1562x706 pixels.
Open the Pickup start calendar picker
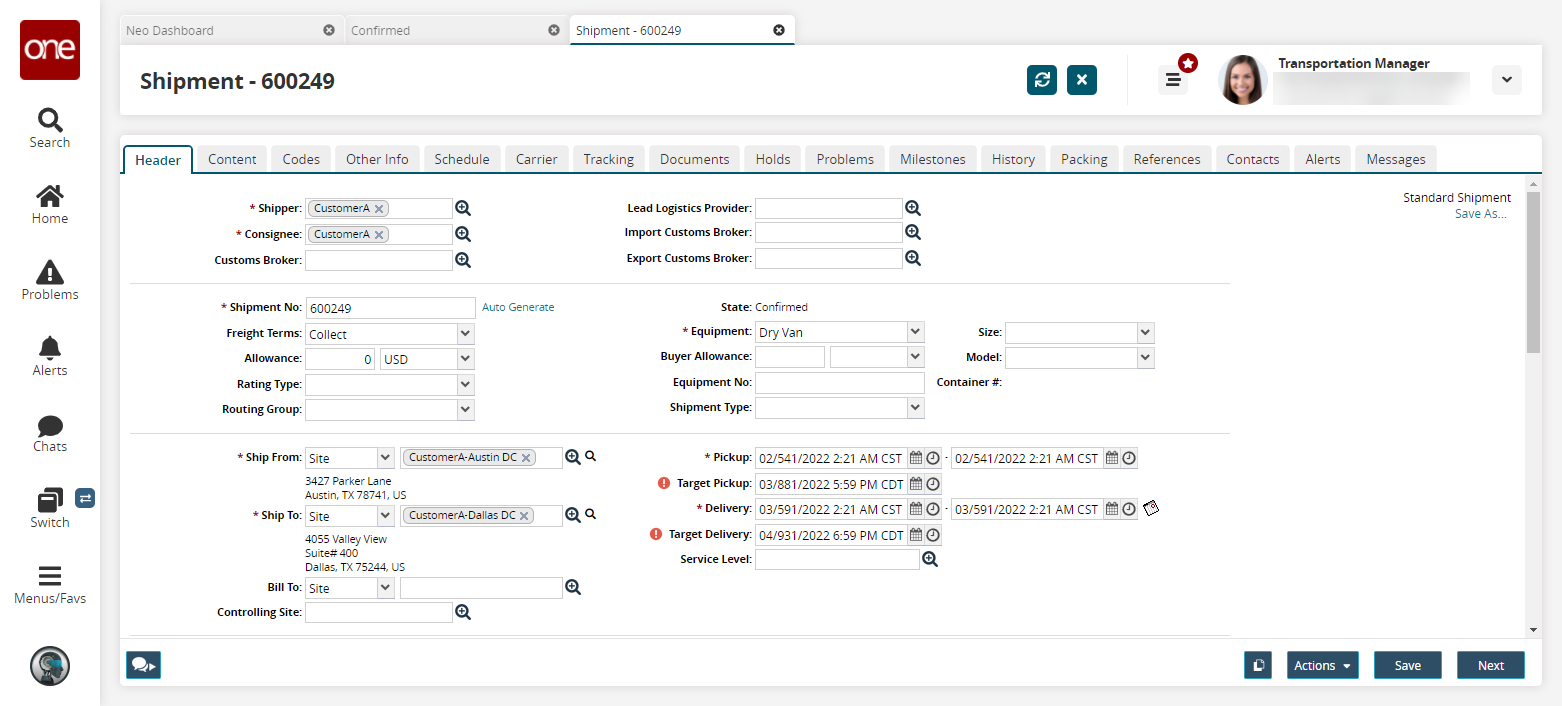pyautogui.click(x=915, y=458)
